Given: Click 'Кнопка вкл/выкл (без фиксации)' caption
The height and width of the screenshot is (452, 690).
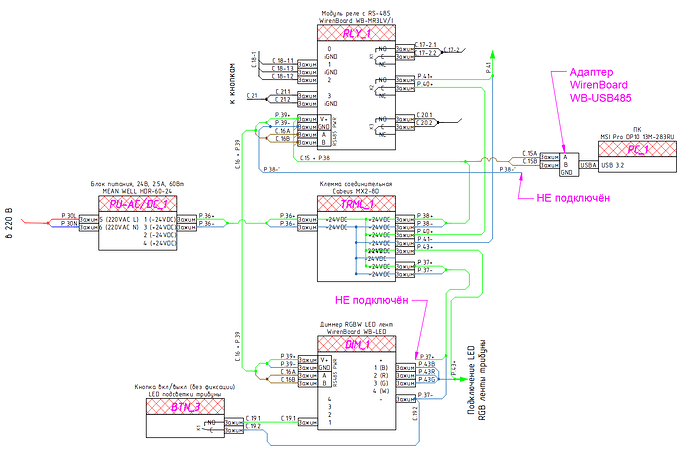Looking at the screenshot, I should tap(185, 387).
